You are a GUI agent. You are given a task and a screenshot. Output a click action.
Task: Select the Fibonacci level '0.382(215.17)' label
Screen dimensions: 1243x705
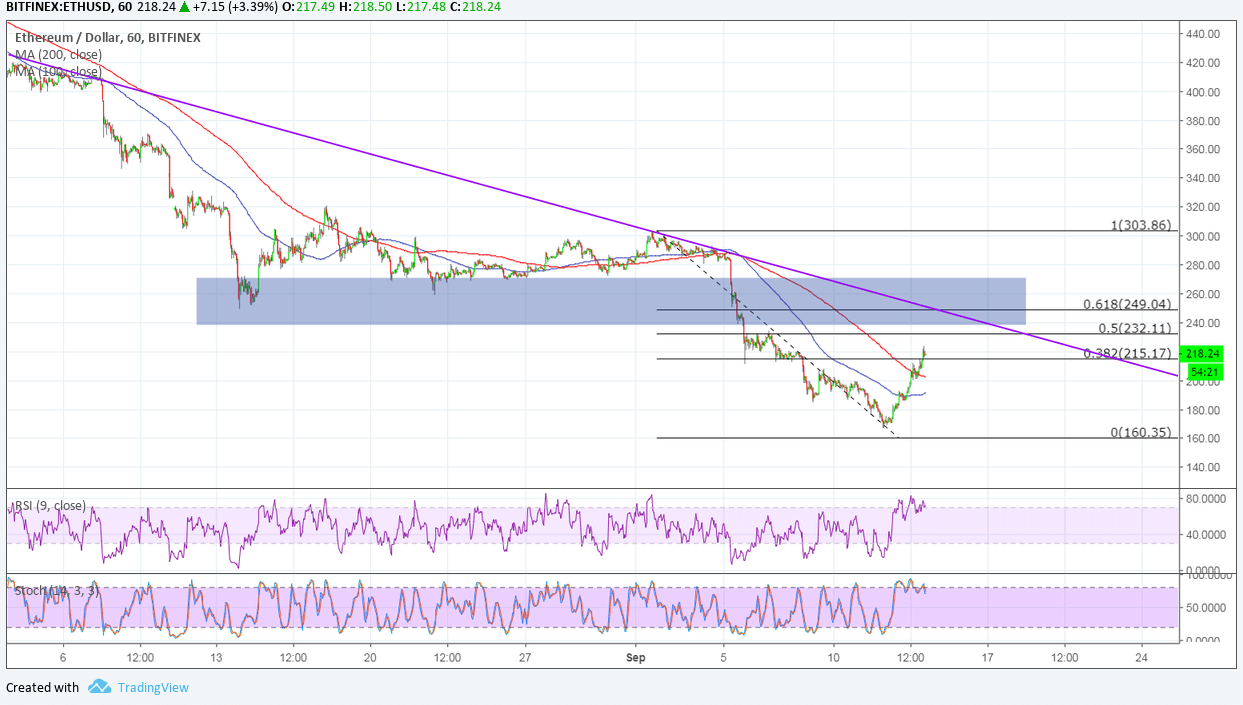pyautogui.click(x=1127, y=353)
